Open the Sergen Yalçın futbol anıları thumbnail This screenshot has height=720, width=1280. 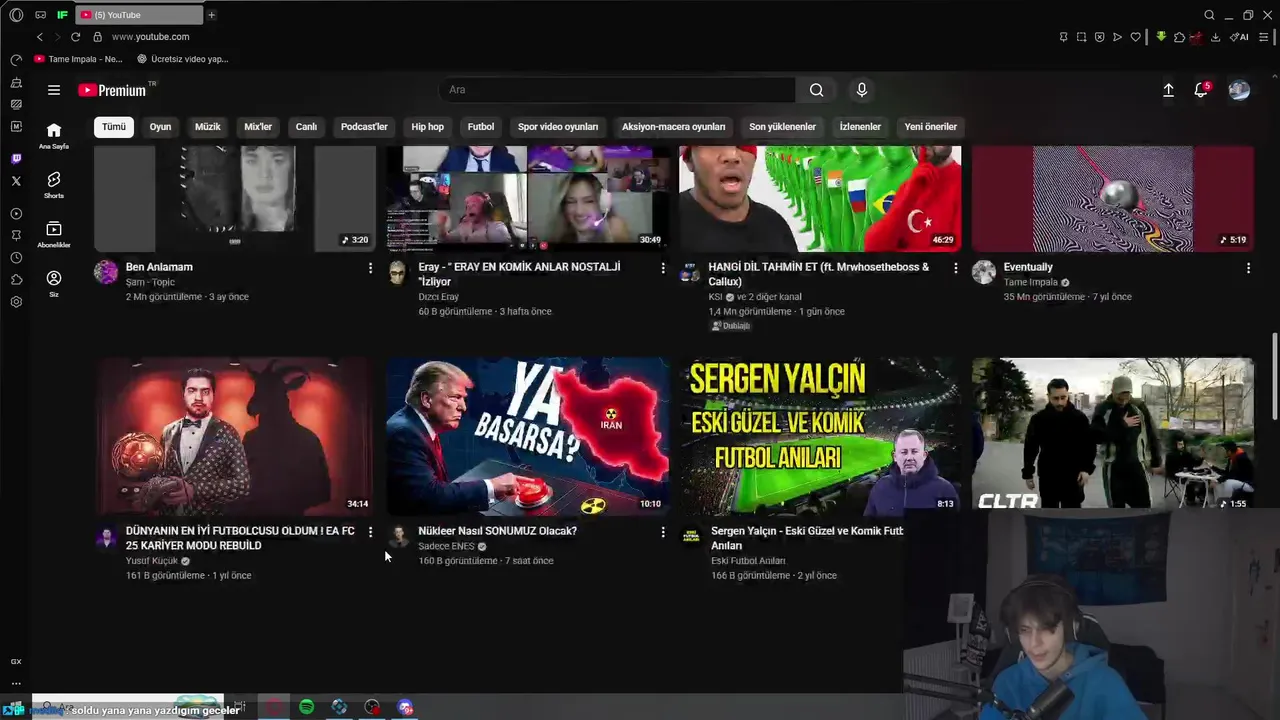(820, 436)
